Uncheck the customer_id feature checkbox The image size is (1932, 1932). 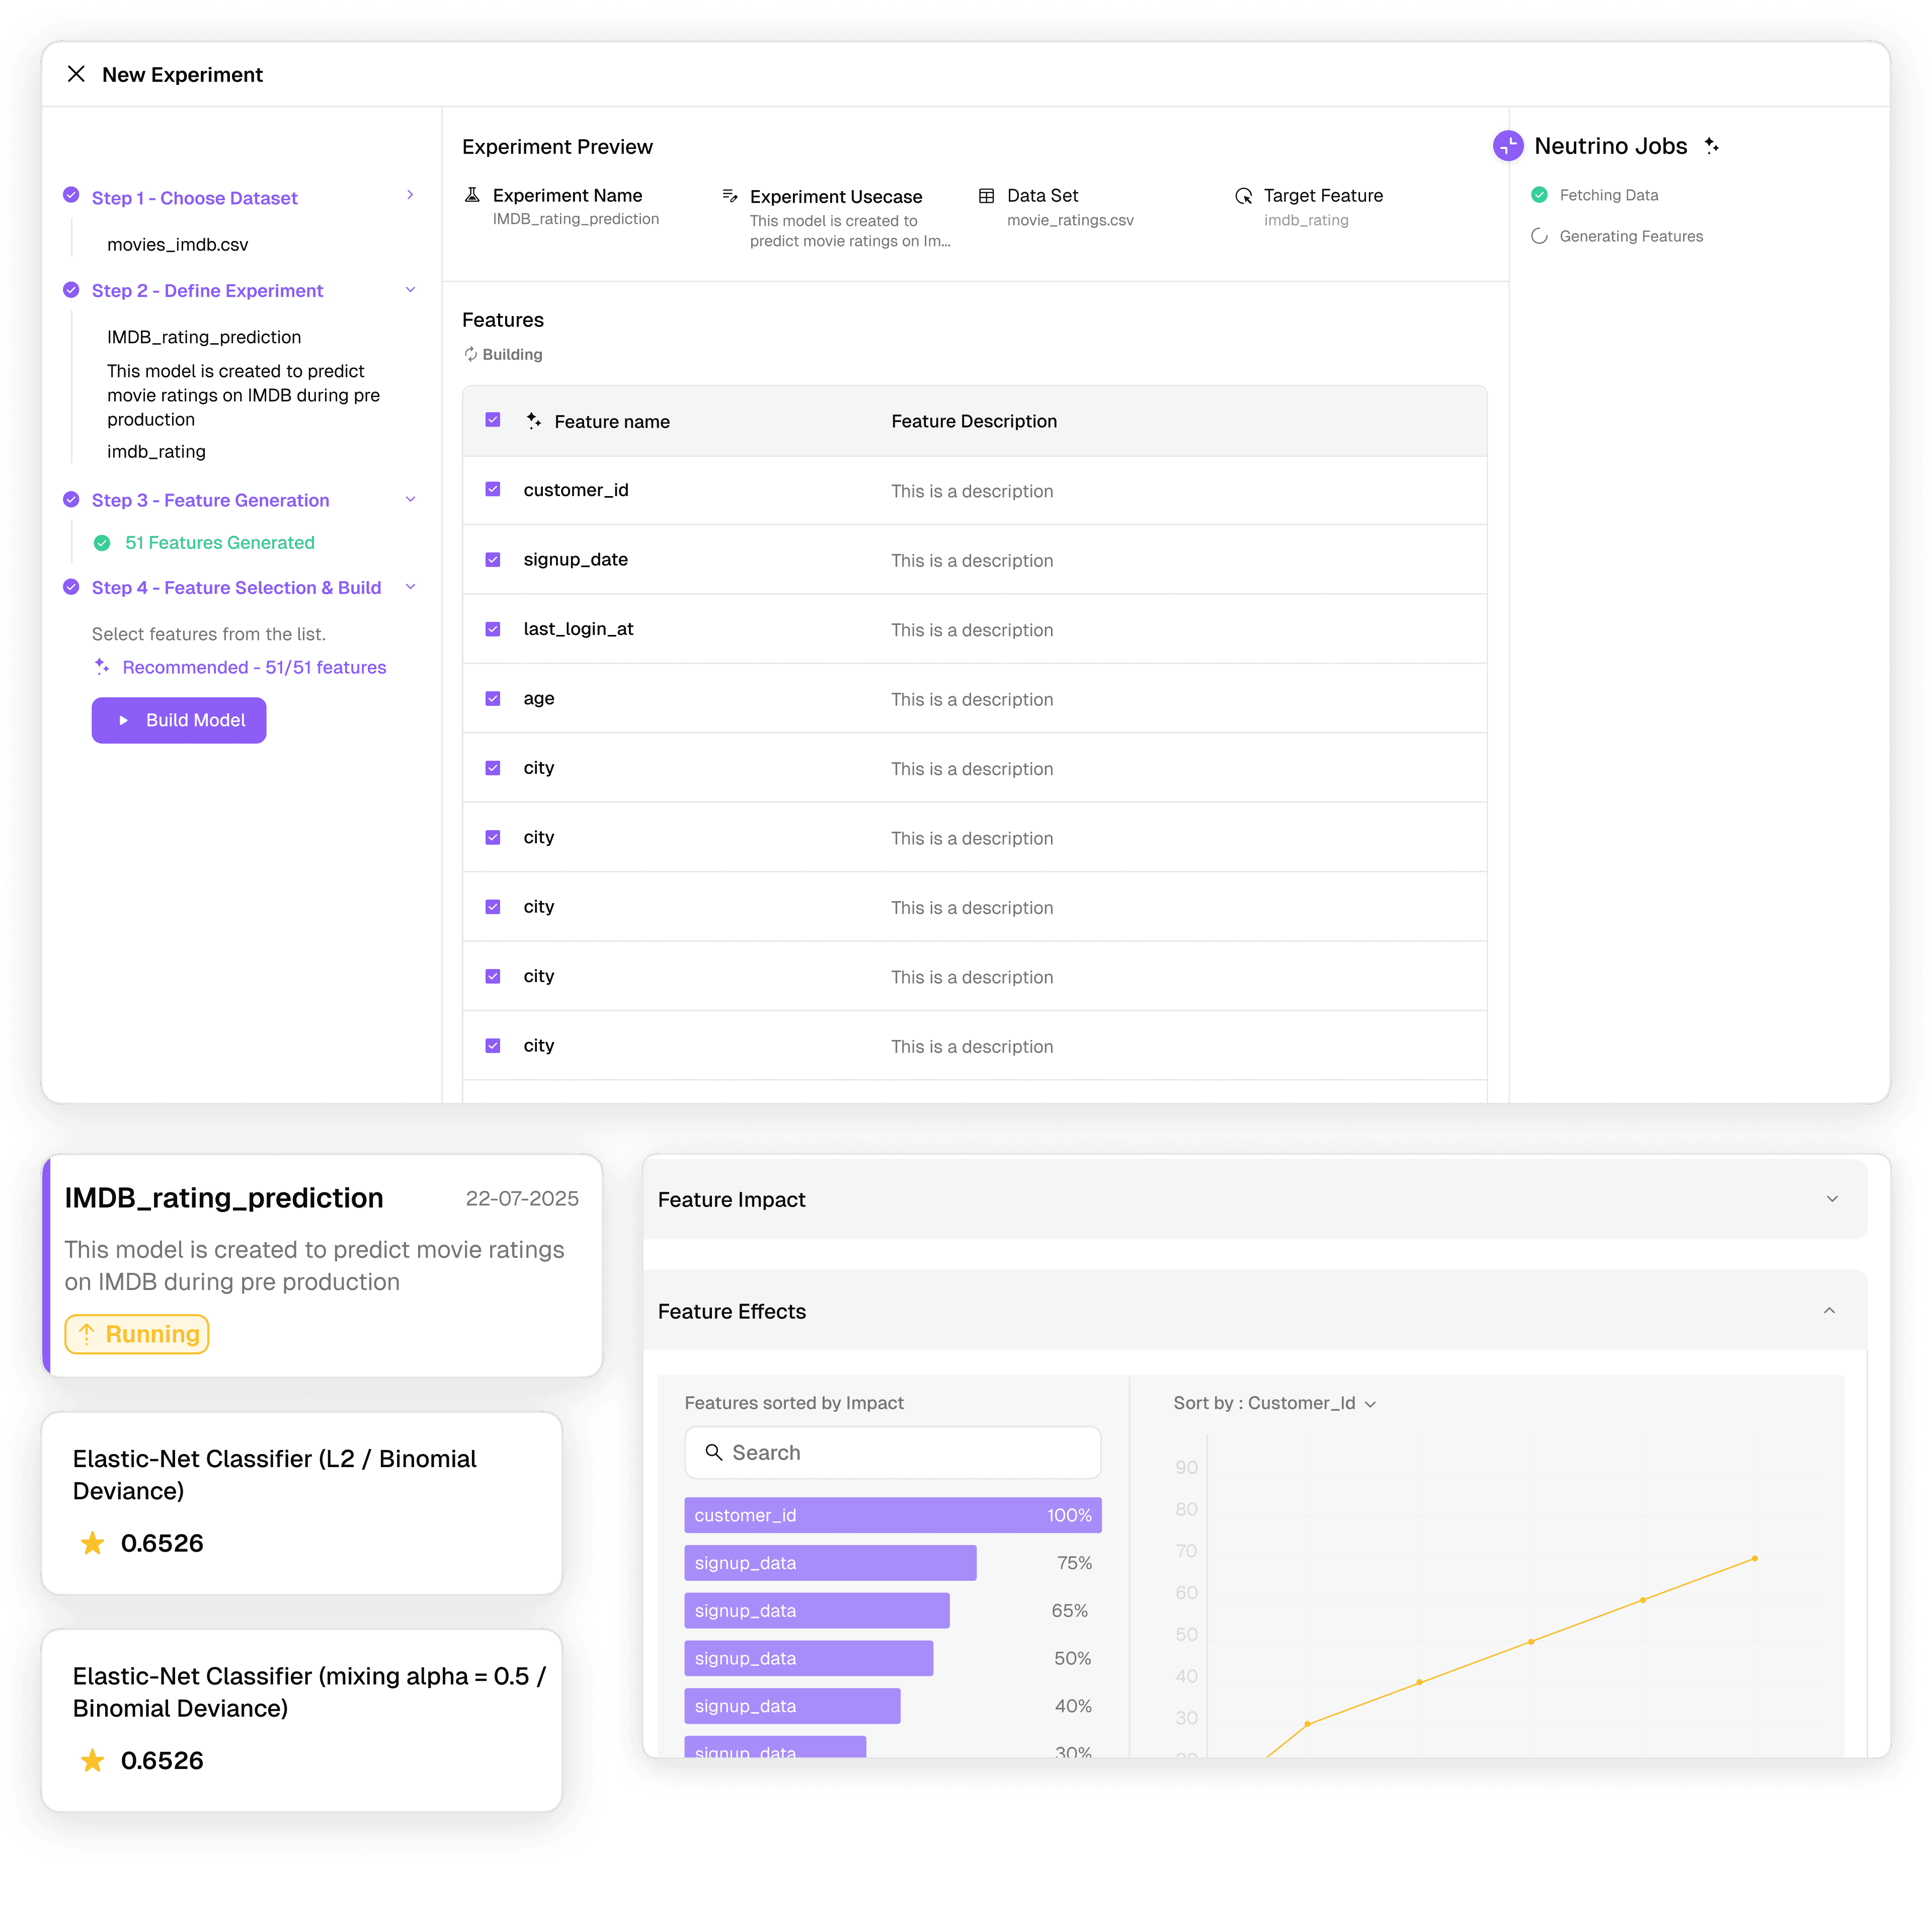click(493, 490)
